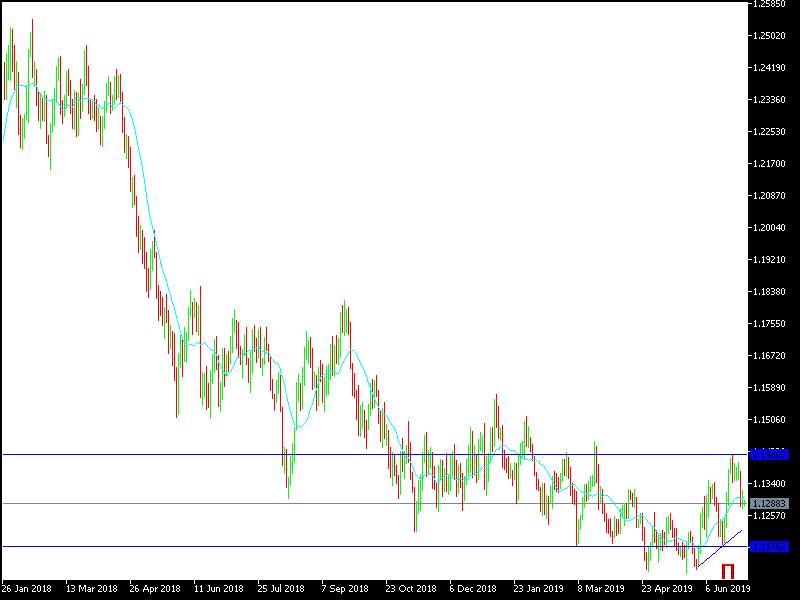Click the 1.19210 price scale value

coord(769,260)
